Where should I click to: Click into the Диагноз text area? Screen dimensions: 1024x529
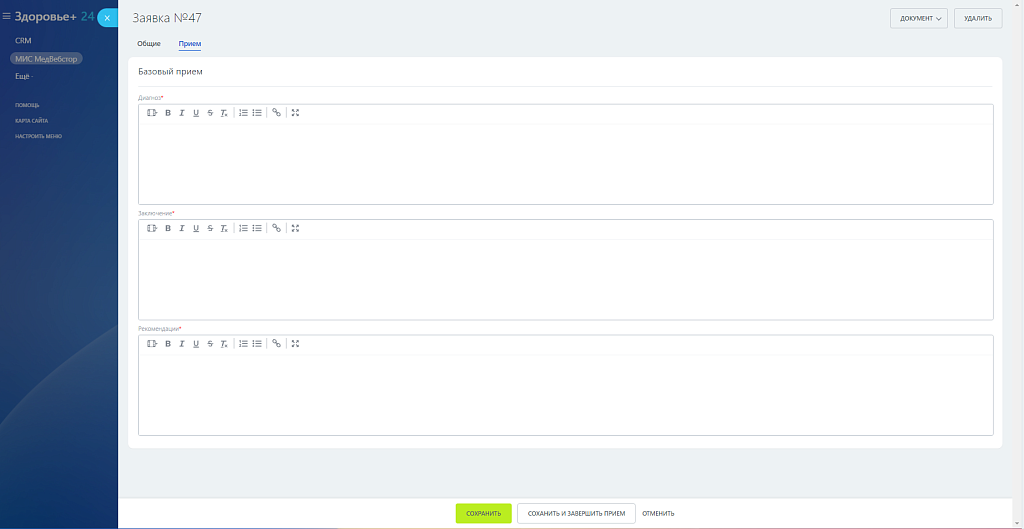(565, 164)
